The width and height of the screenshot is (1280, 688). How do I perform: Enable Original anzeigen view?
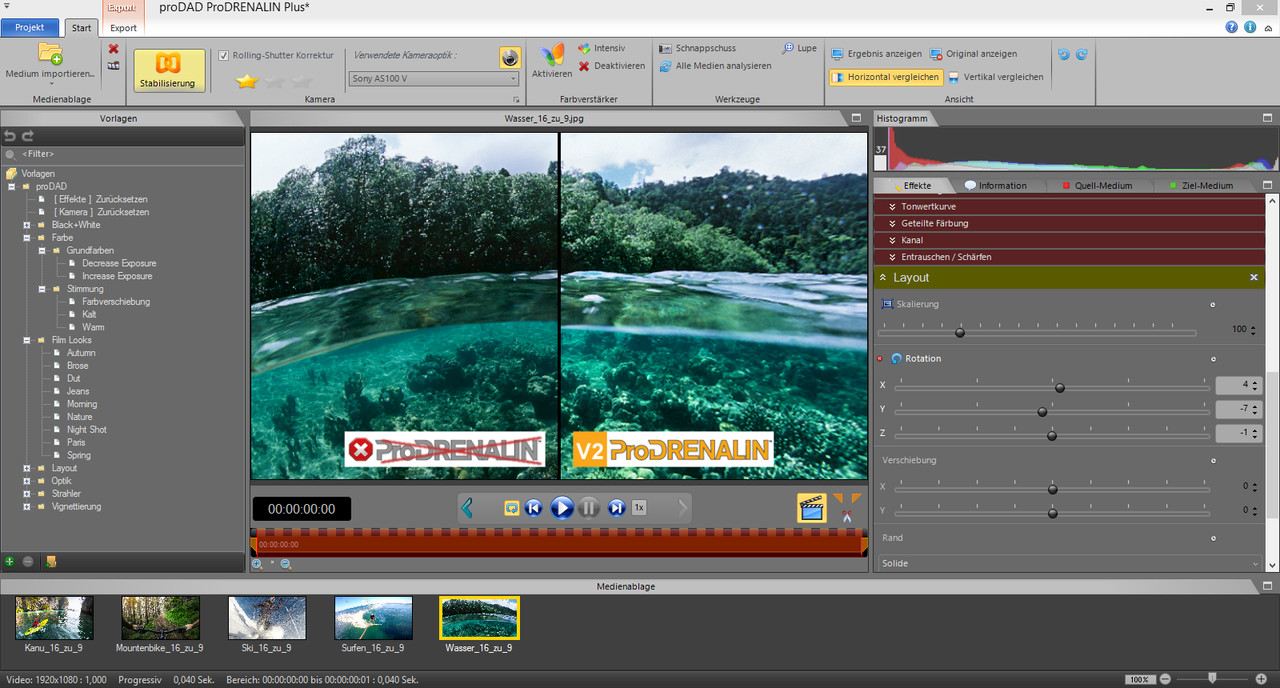(973, 54)
